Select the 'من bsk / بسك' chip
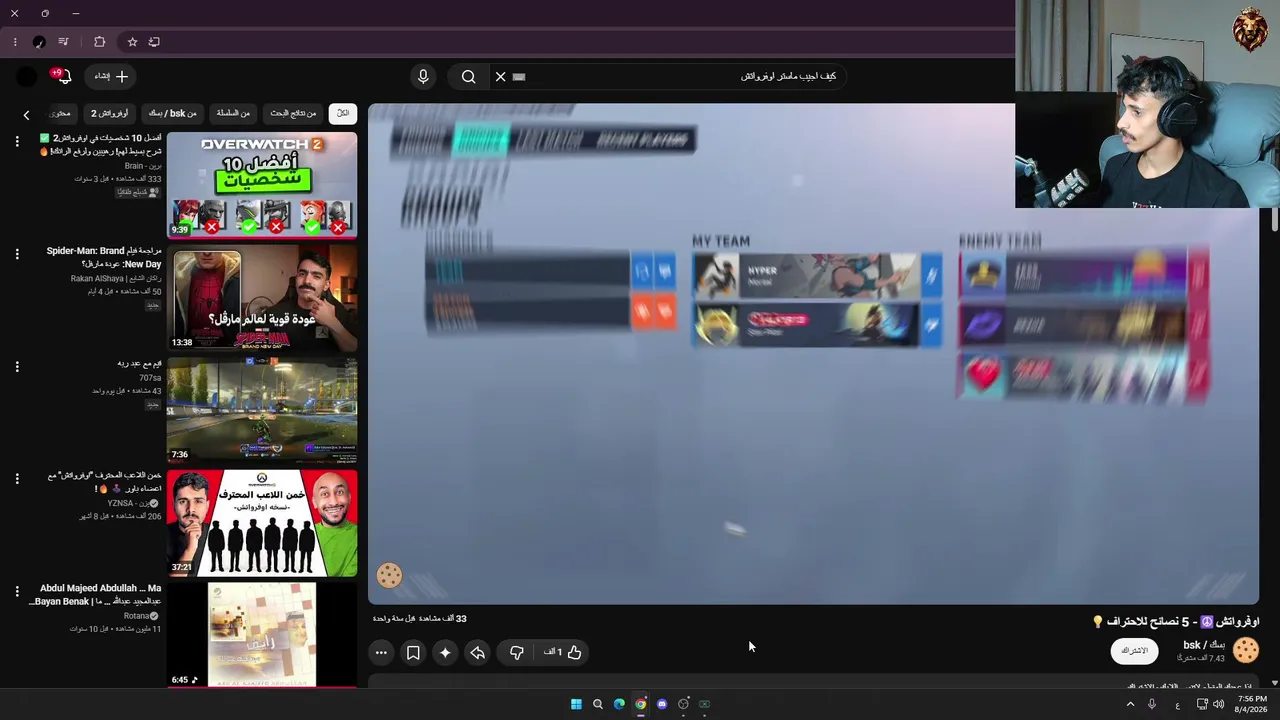1280x720 pixels. click(x=173, y=113)
